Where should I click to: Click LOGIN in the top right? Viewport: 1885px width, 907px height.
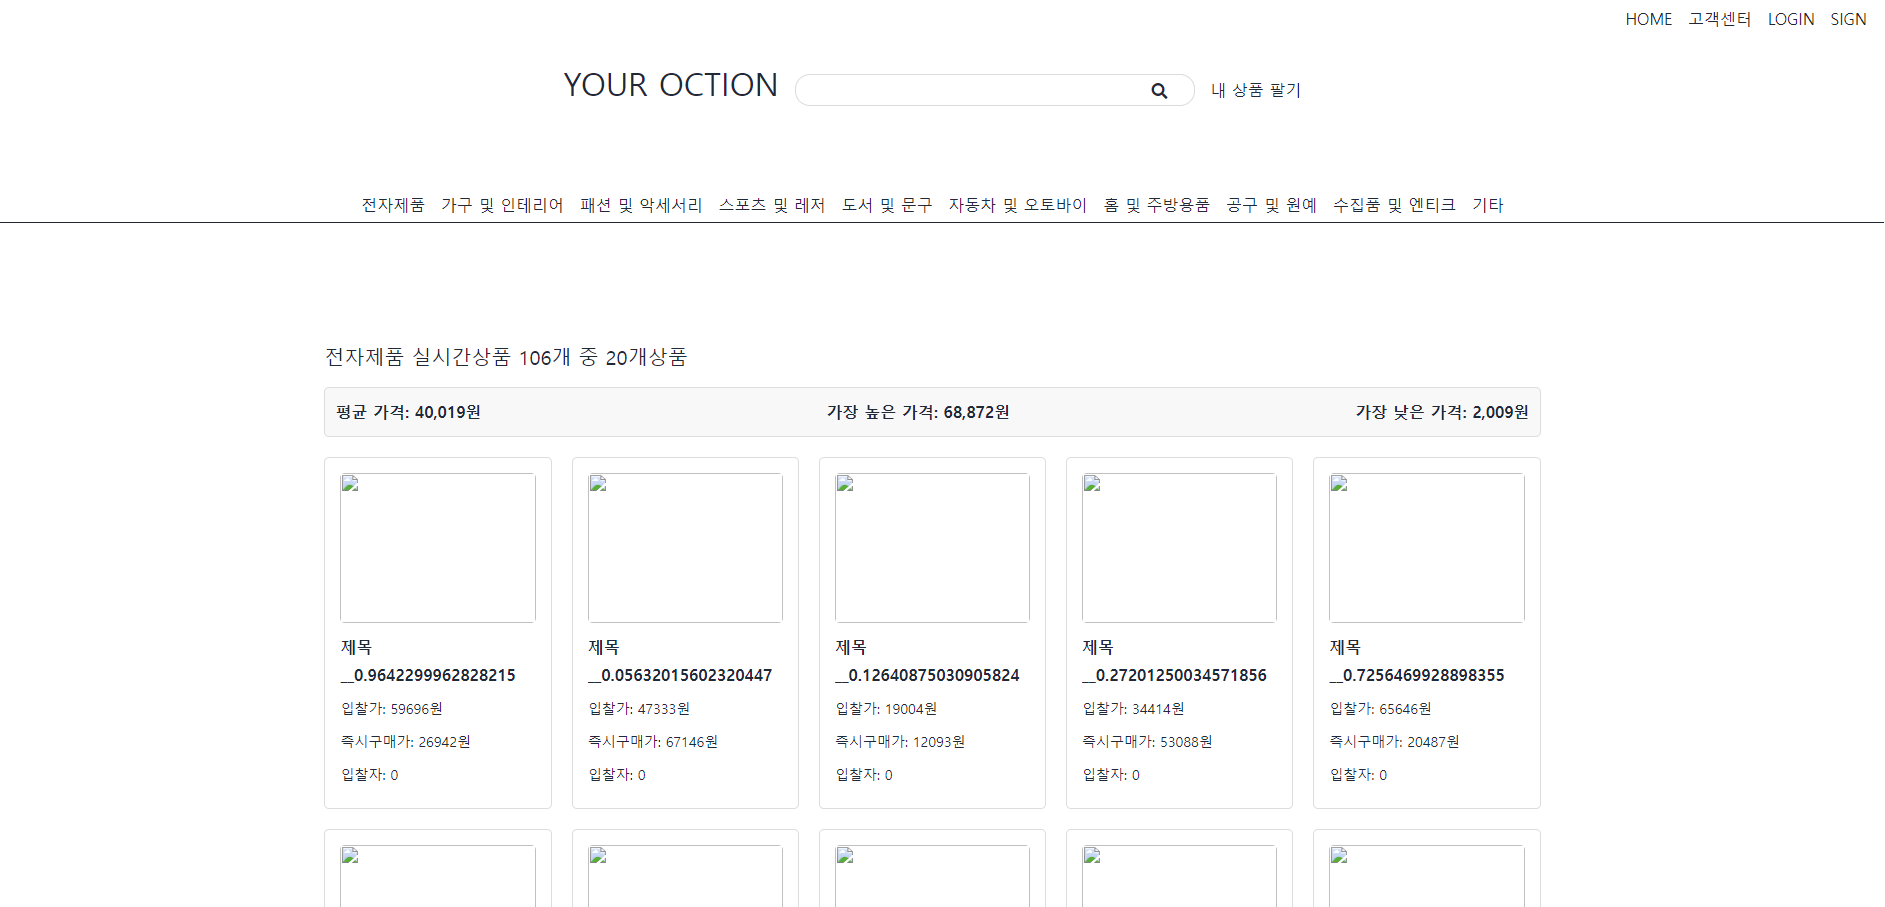tap(1790, 18)
